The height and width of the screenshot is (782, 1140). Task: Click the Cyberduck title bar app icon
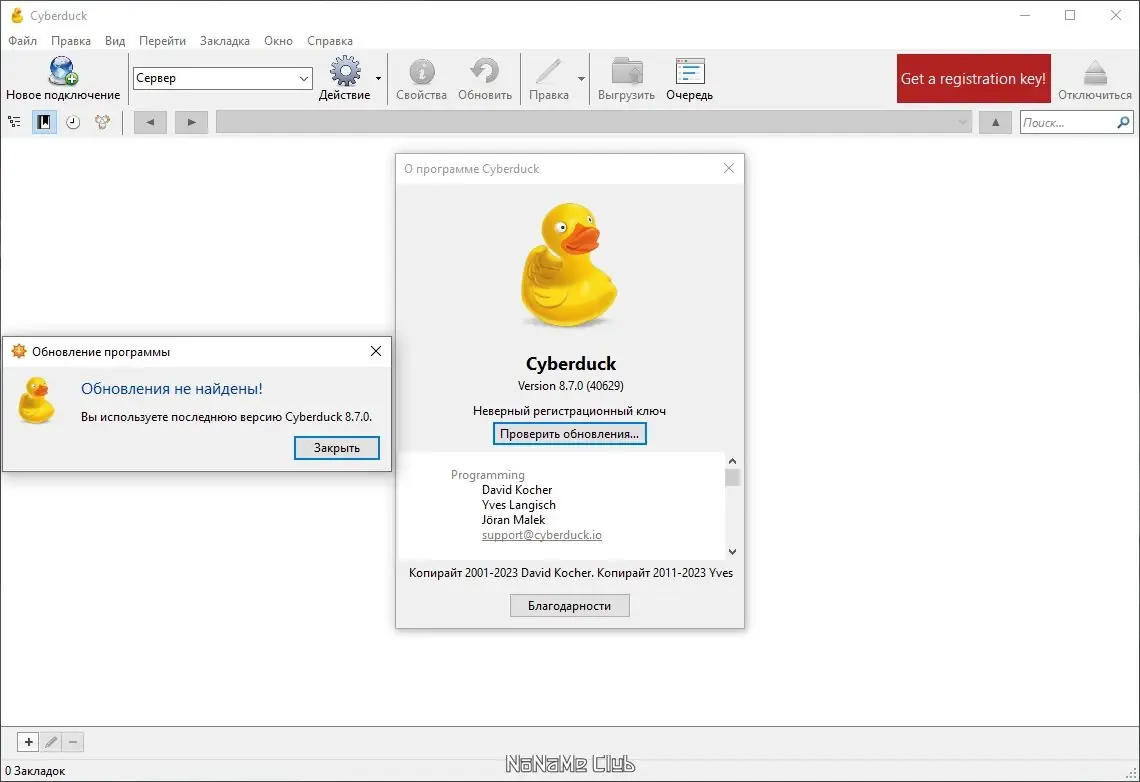tap(17, 15)
